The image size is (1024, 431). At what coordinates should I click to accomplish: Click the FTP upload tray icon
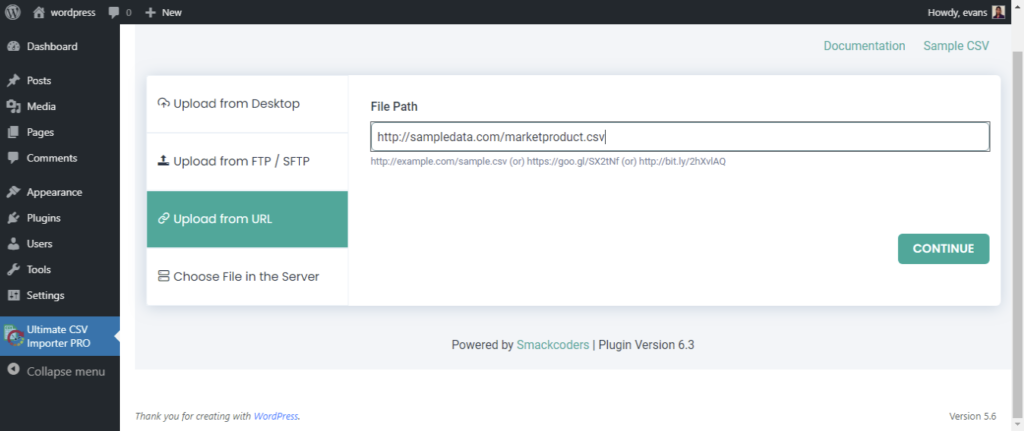click(x=164, y=161)
